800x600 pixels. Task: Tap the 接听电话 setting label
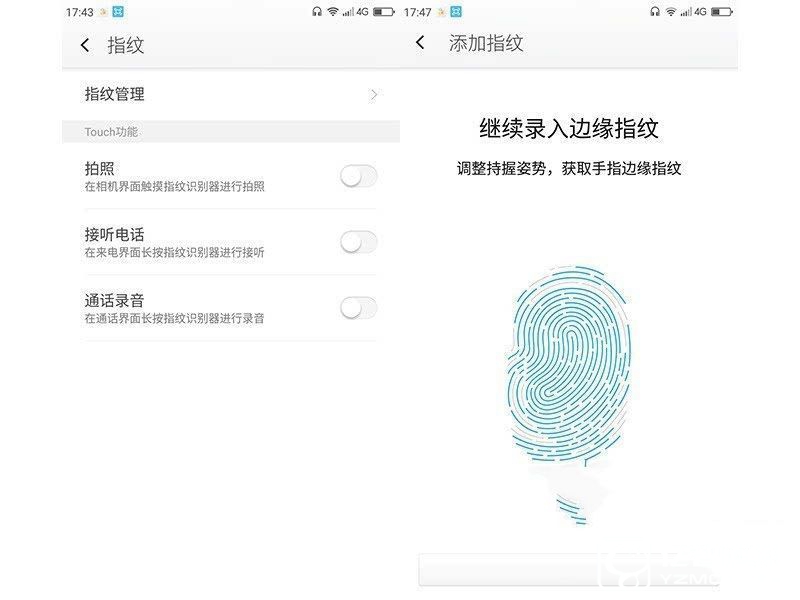(x=114, y=235)
